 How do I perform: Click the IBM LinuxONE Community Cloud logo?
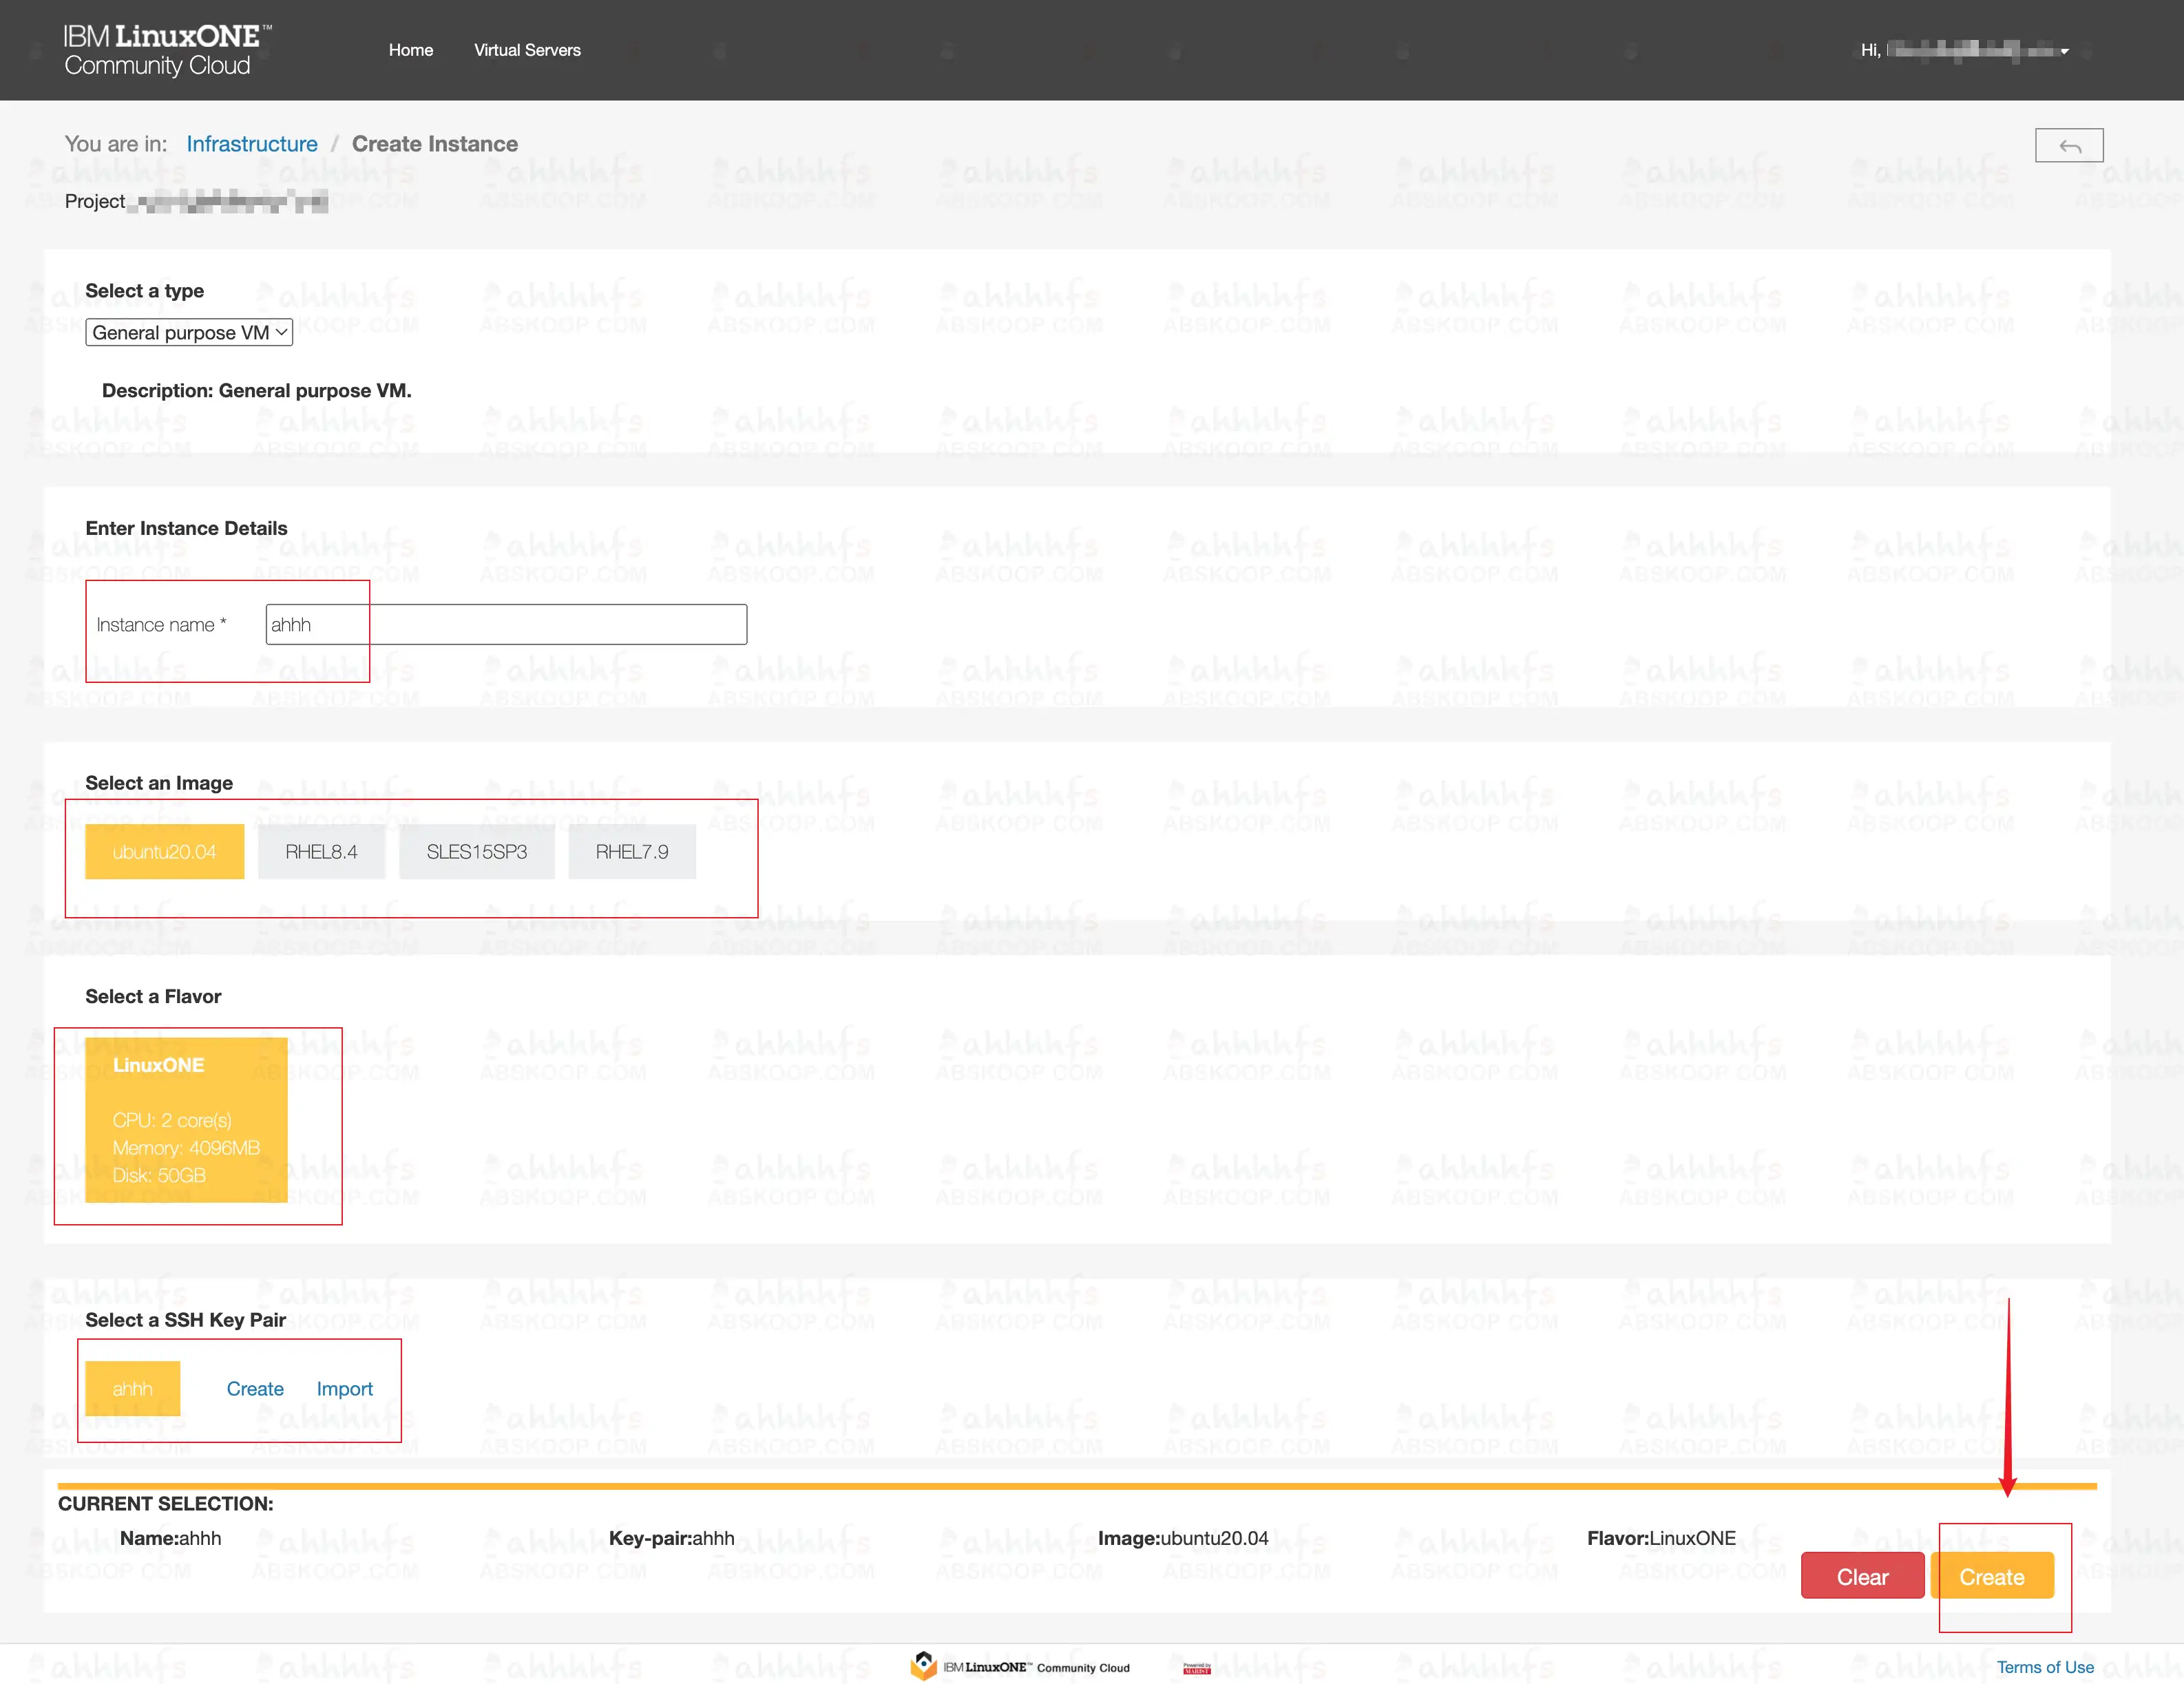pyautogui.click(x=167, y=50)
